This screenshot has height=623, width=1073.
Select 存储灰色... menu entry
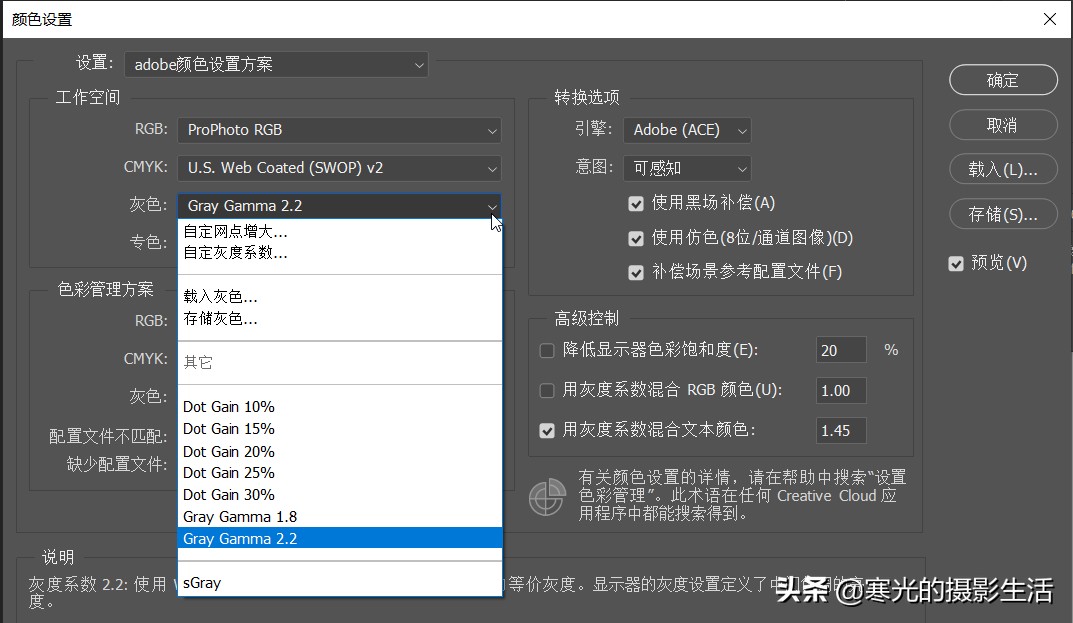(340, 318)
